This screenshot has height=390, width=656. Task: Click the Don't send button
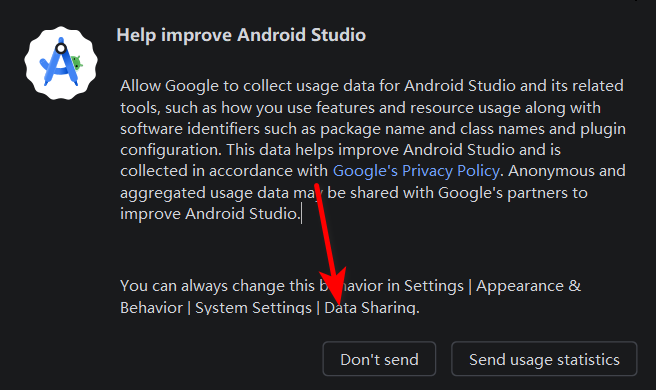coord(379,359)
